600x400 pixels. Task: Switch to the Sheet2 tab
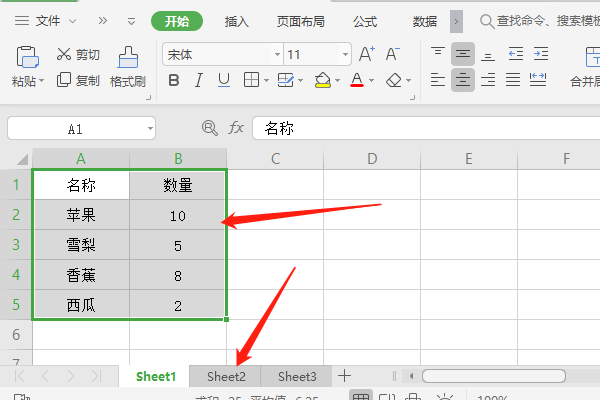[225, 376]
